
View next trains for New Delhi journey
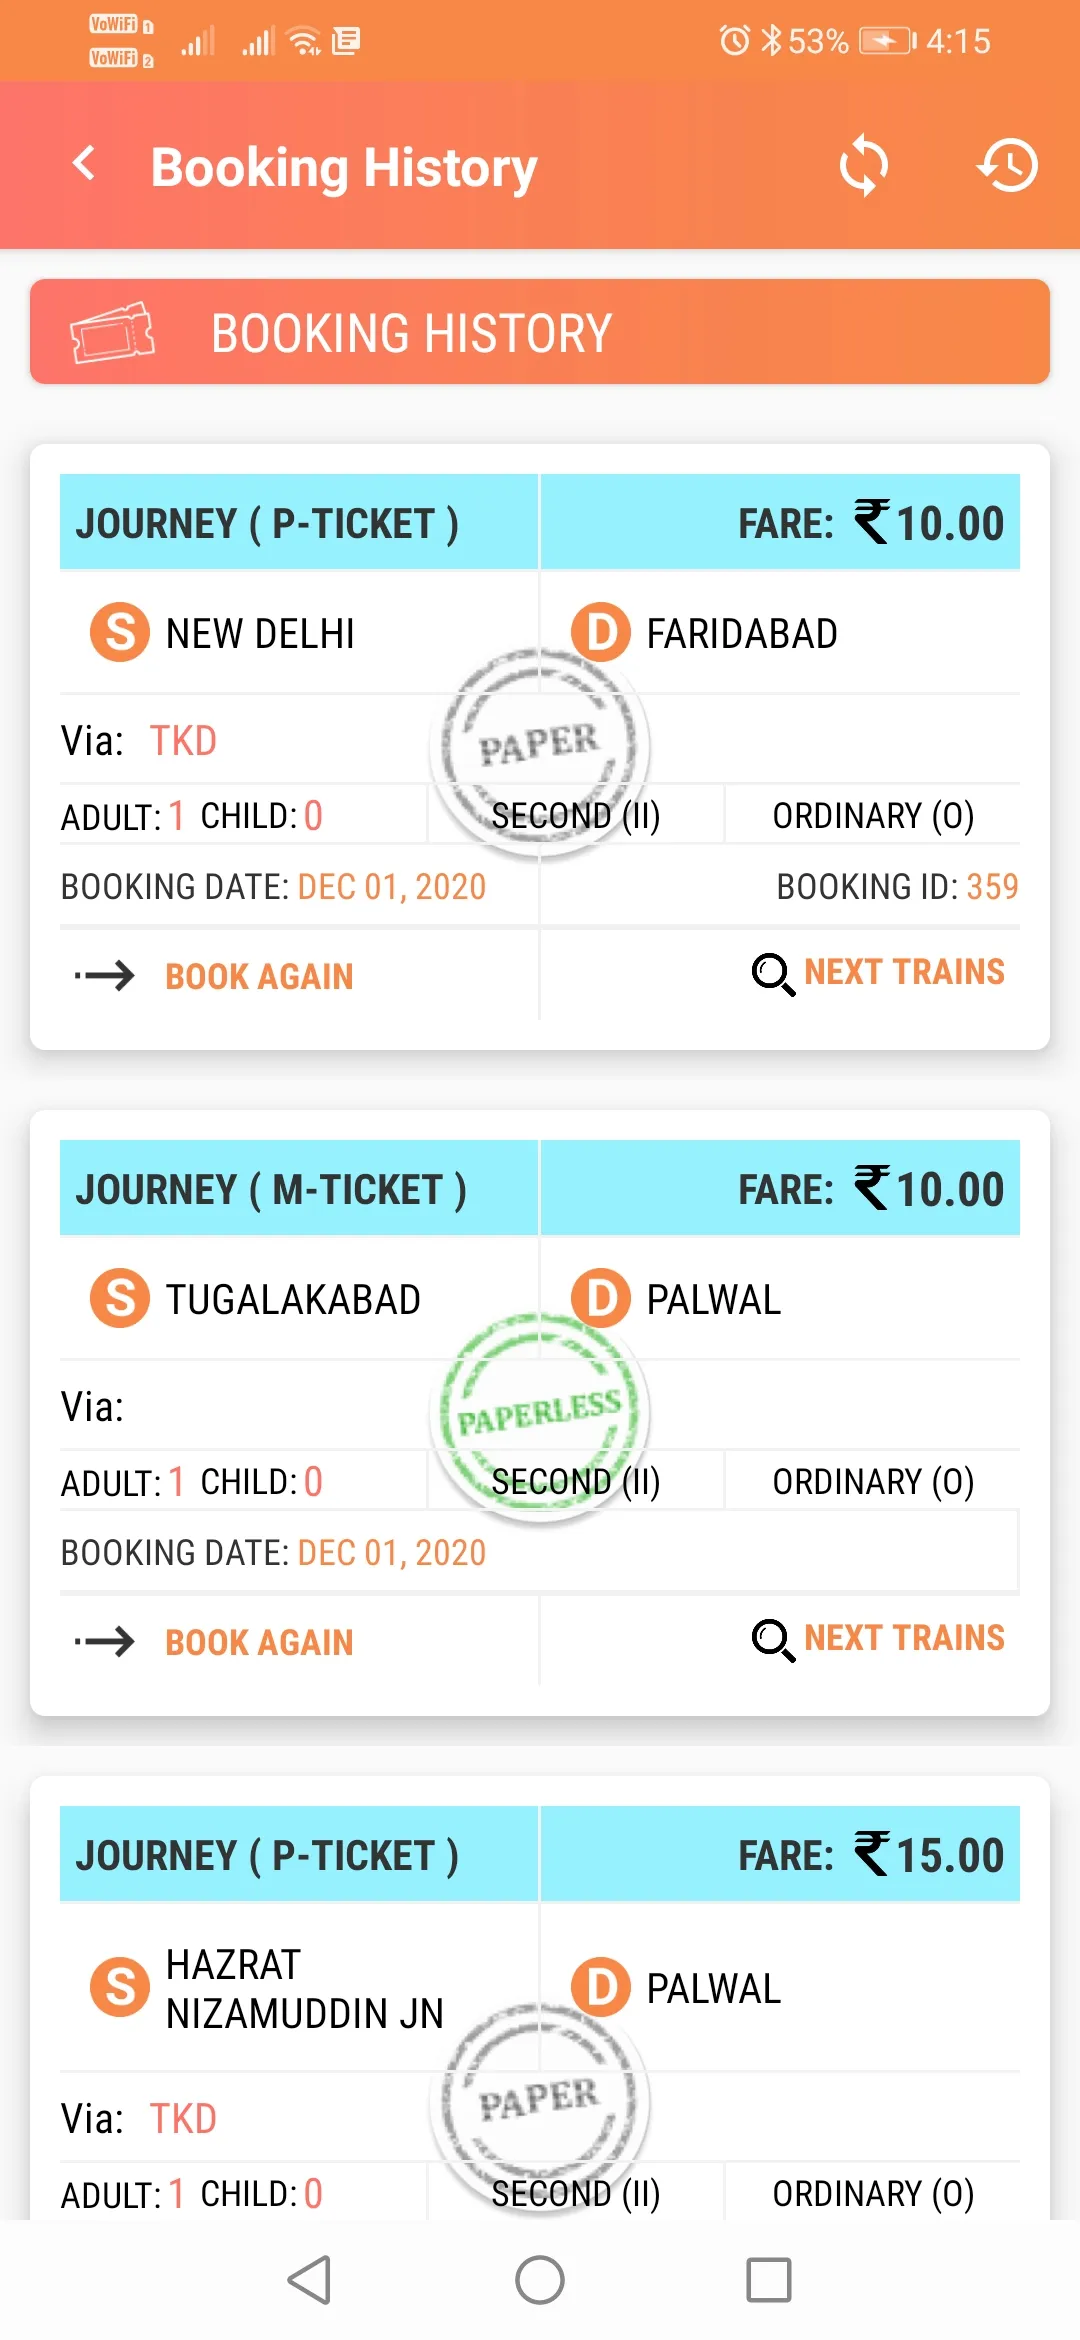pos(904,972)
